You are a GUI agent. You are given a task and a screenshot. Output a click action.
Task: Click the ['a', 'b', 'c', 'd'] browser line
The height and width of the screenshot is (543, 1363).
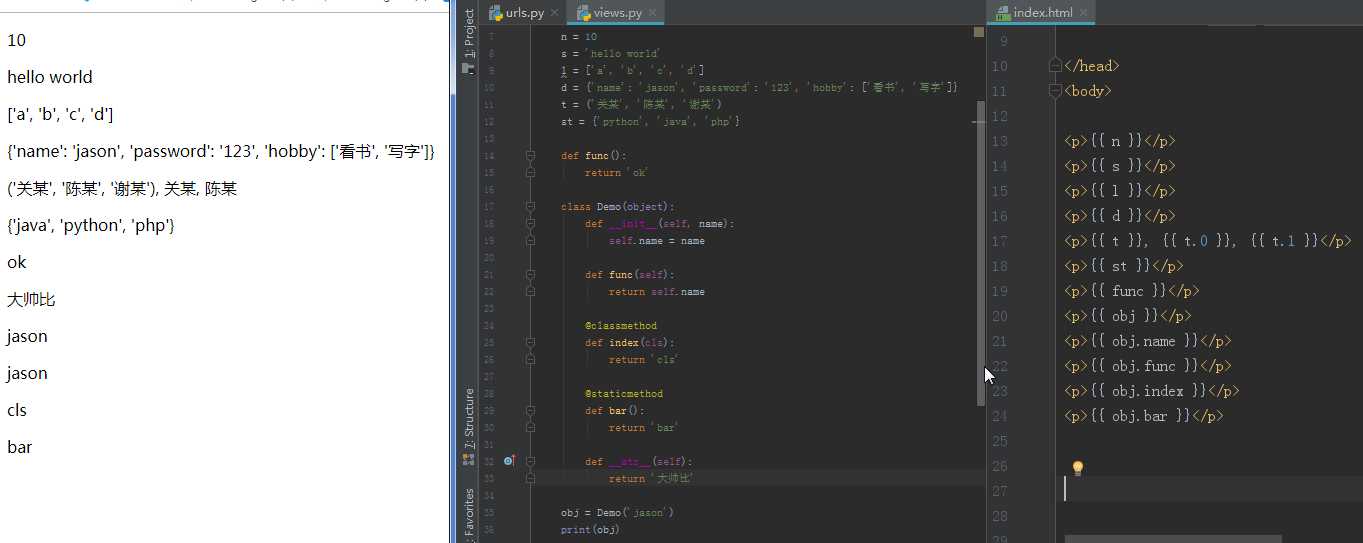click(60, 114)
